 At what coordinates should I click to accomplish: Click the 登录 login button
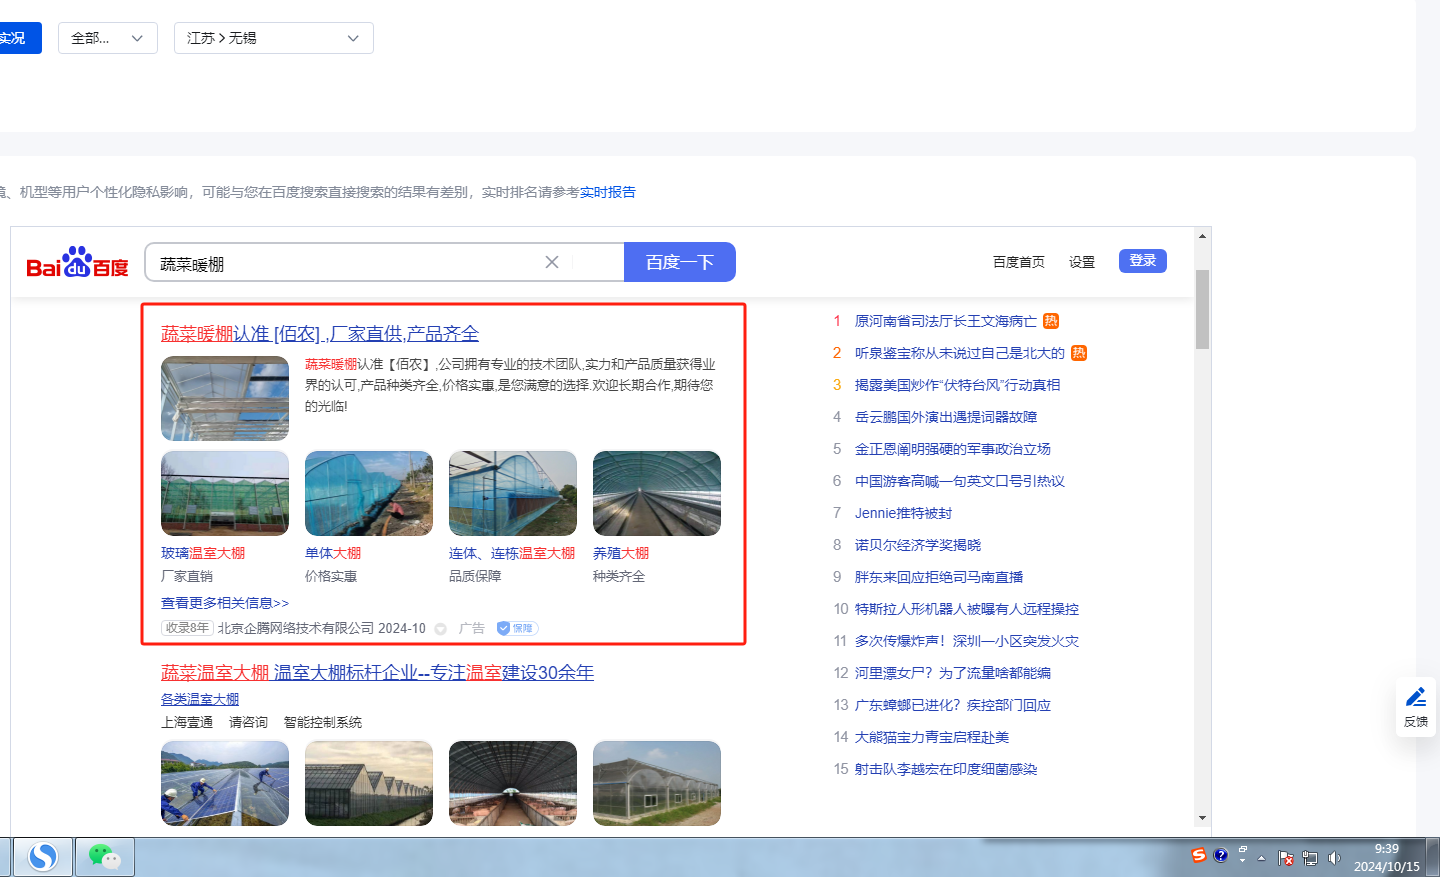[x=1143, y=261]
